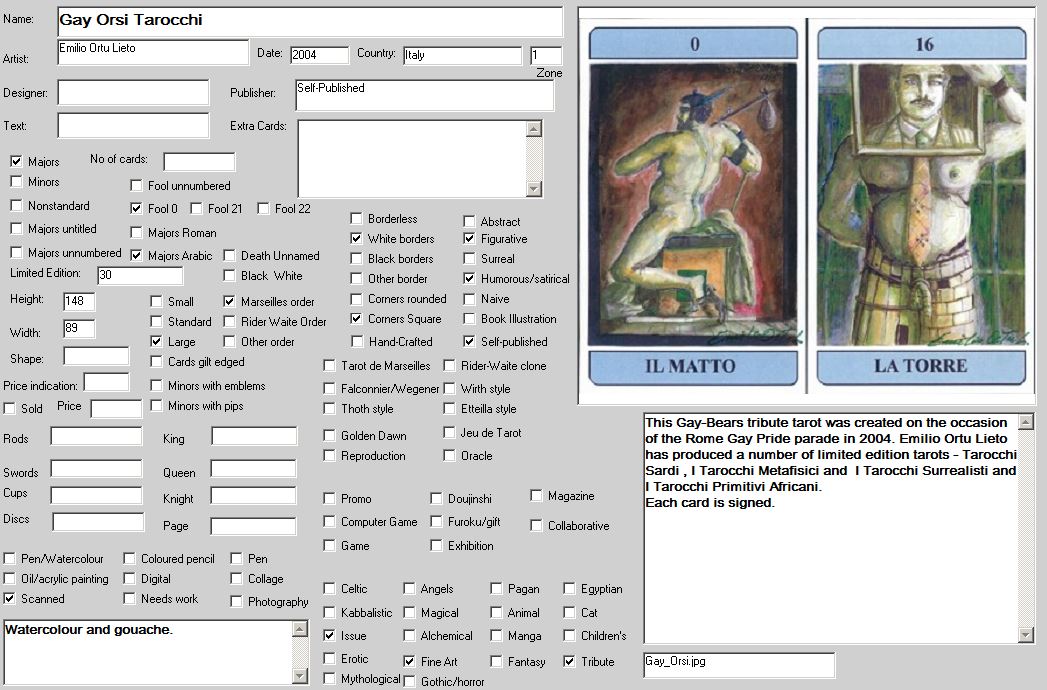
Task: Focus the Publisher field with Self-Published
Action: coord(424,95)
